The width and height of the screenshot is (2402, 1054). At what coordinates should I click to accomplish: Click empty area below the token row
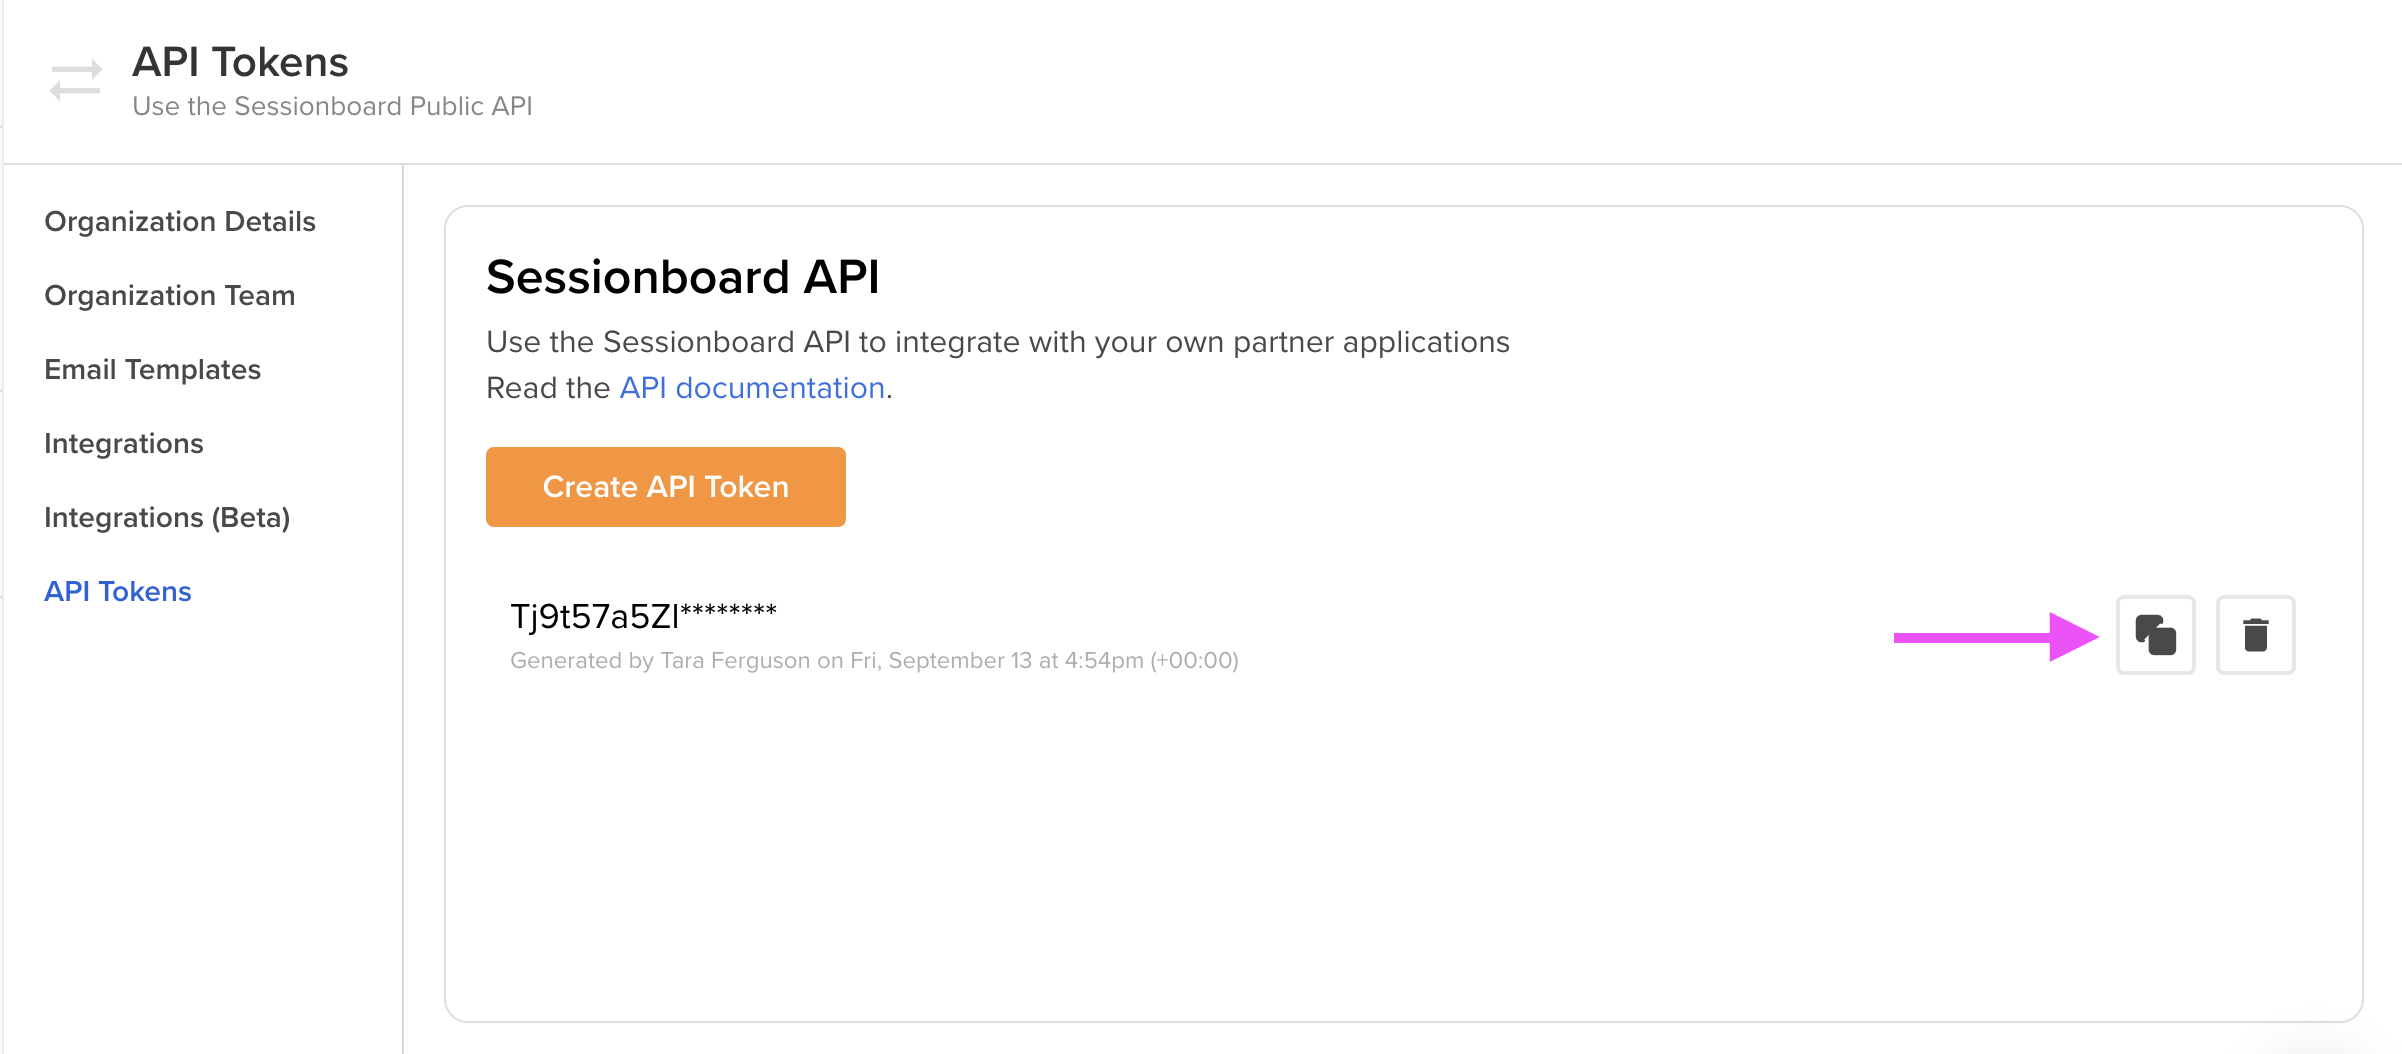pos(1400,850)
